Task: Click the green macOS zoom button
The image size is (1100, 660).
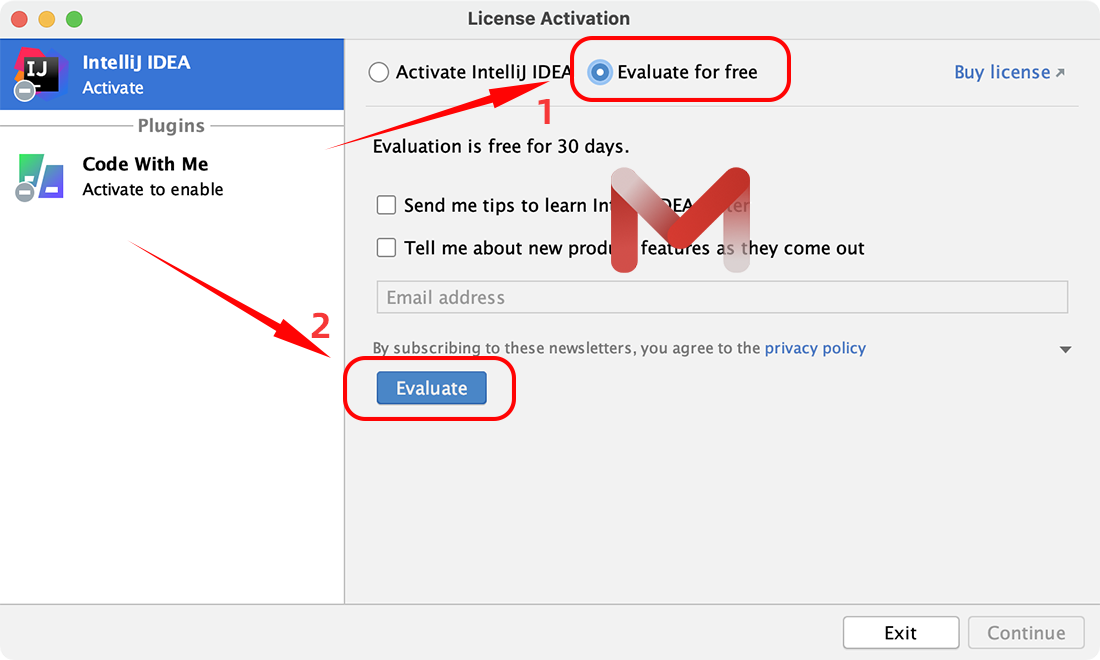Action: click(74, 19)
